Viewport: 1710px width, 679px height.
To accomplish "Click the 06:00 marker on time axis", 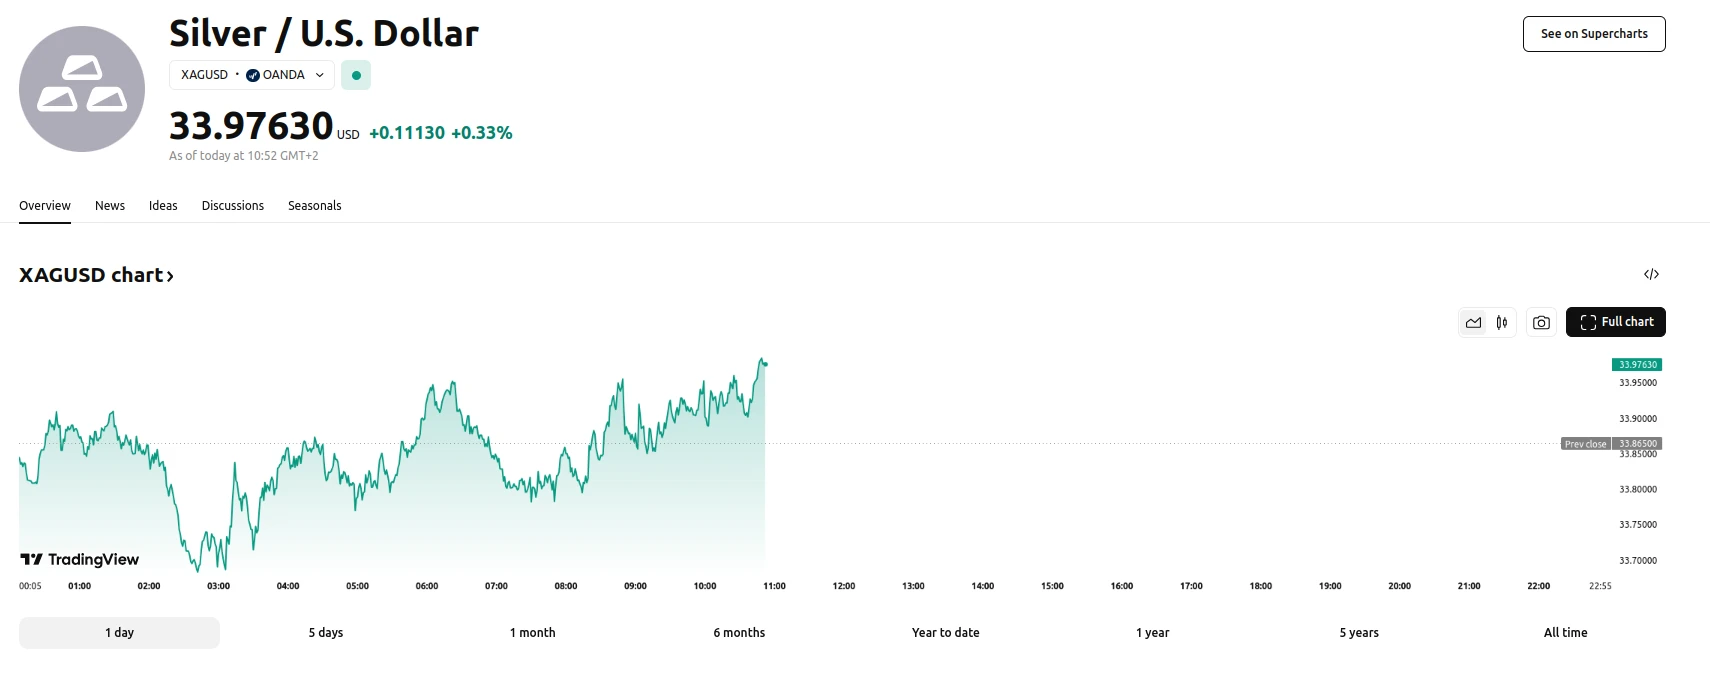I will [427, 586].
